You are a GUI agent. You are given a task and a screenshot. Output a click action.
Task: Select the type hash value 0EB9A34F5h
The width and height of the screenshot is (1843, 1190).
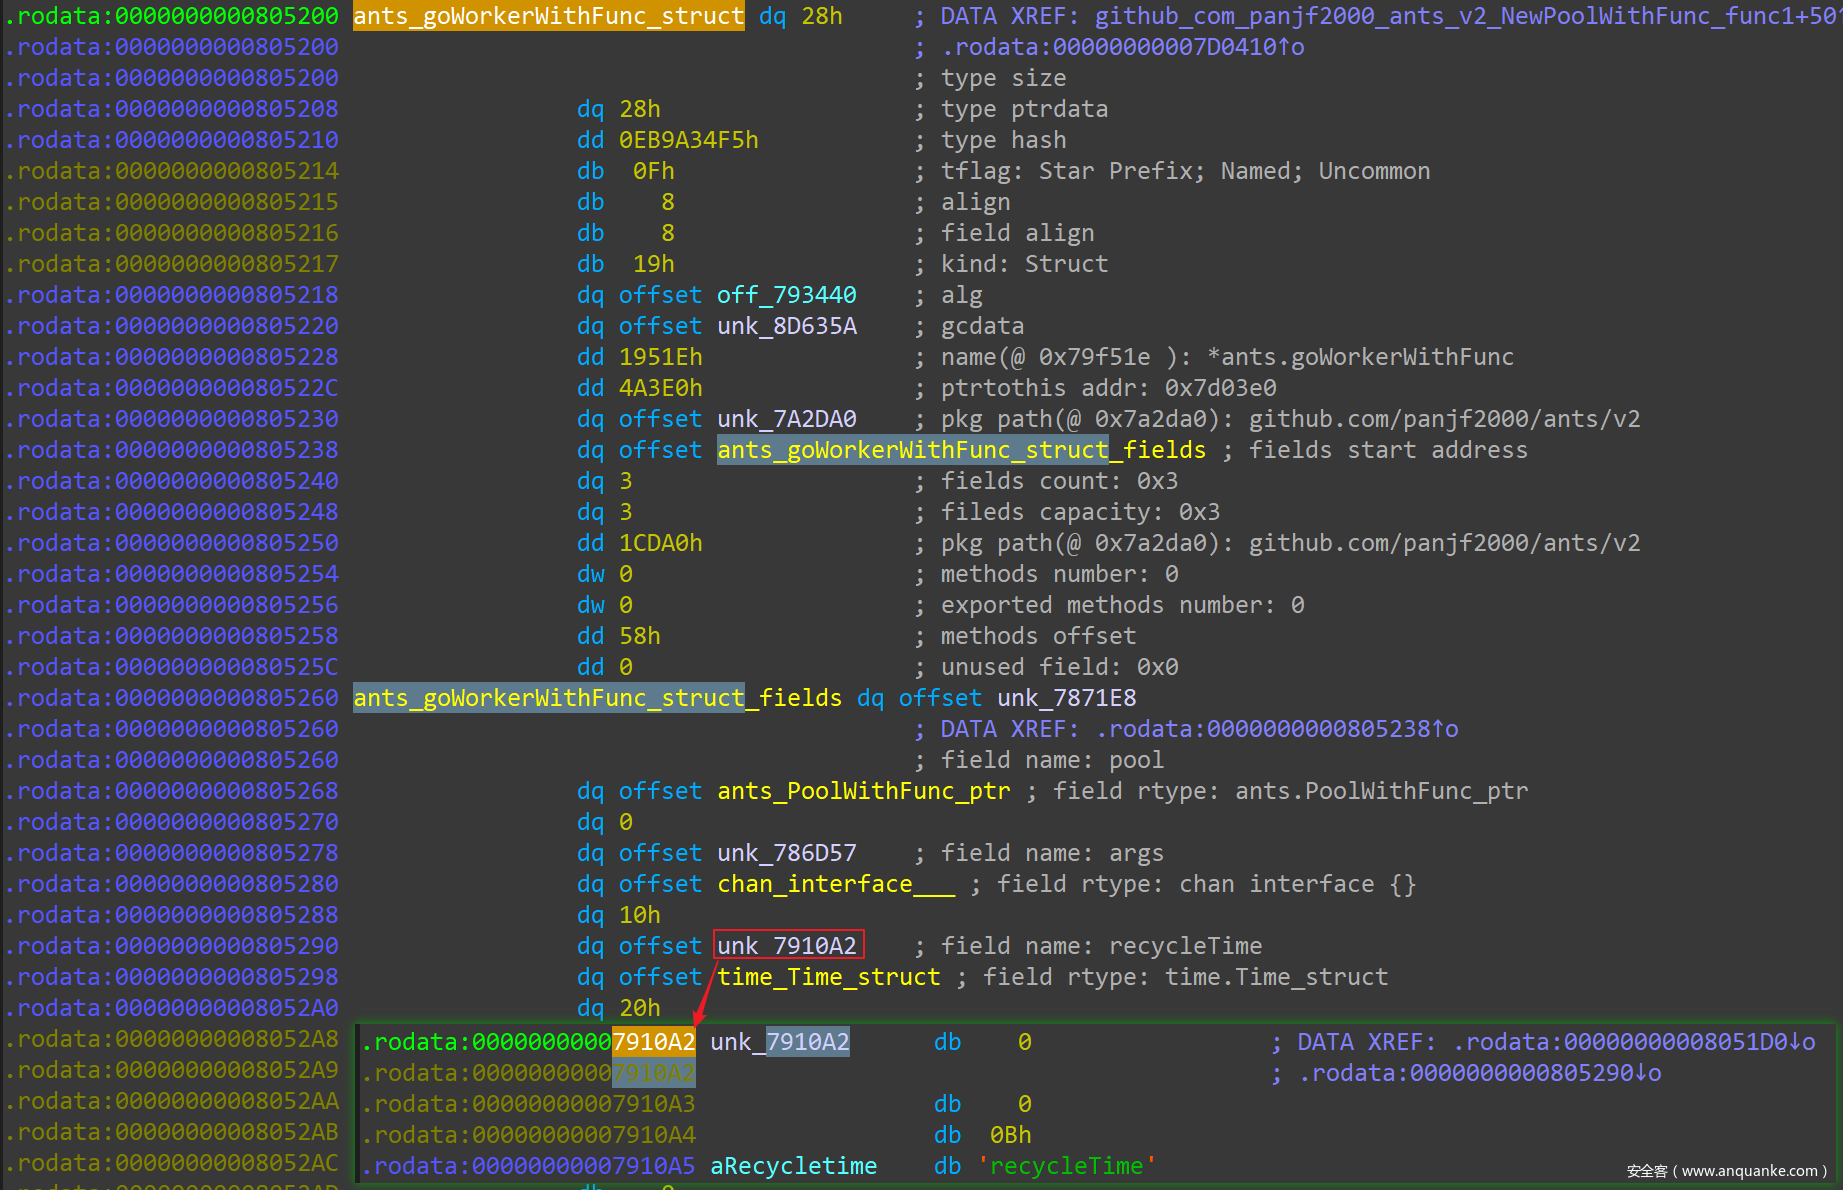point(688,140)
